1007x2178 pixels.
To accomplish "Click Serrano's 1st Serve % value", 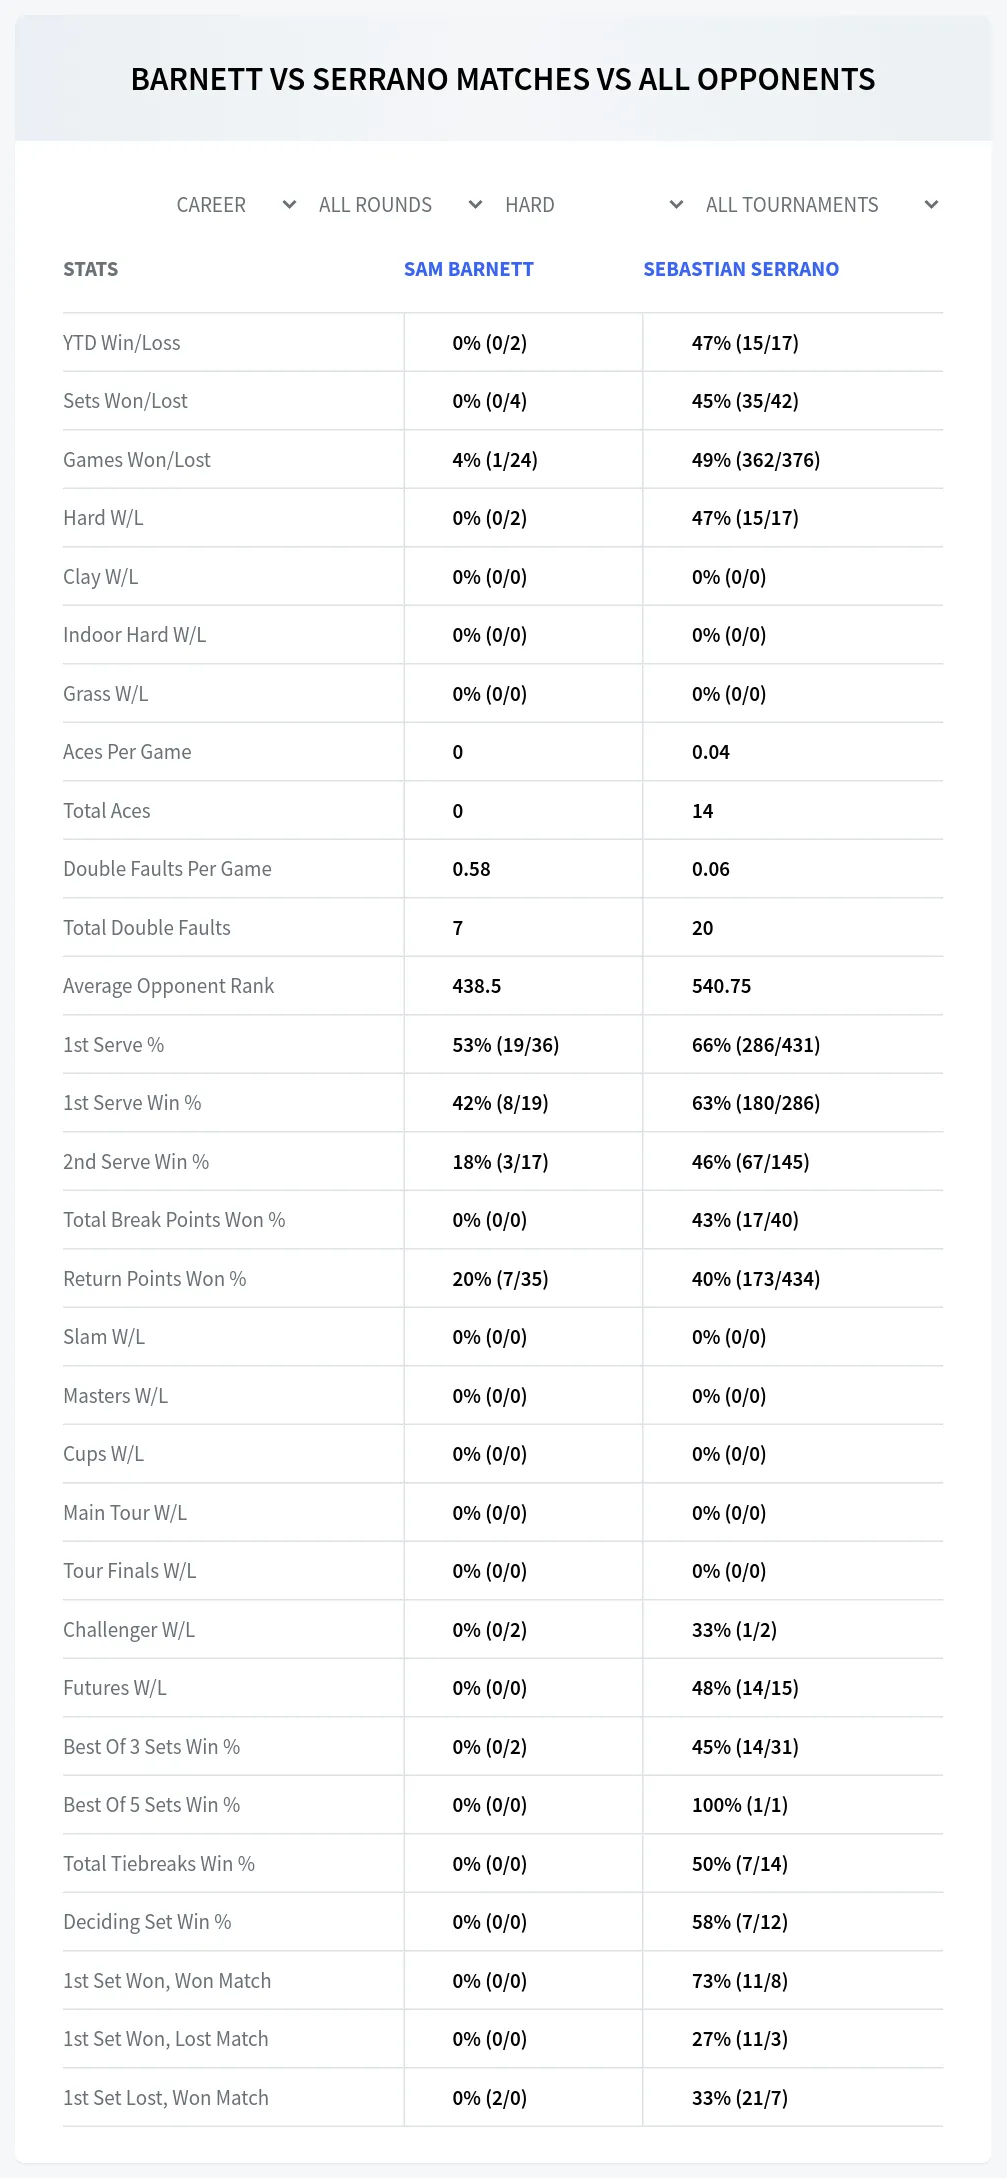I will [756, 1045].
